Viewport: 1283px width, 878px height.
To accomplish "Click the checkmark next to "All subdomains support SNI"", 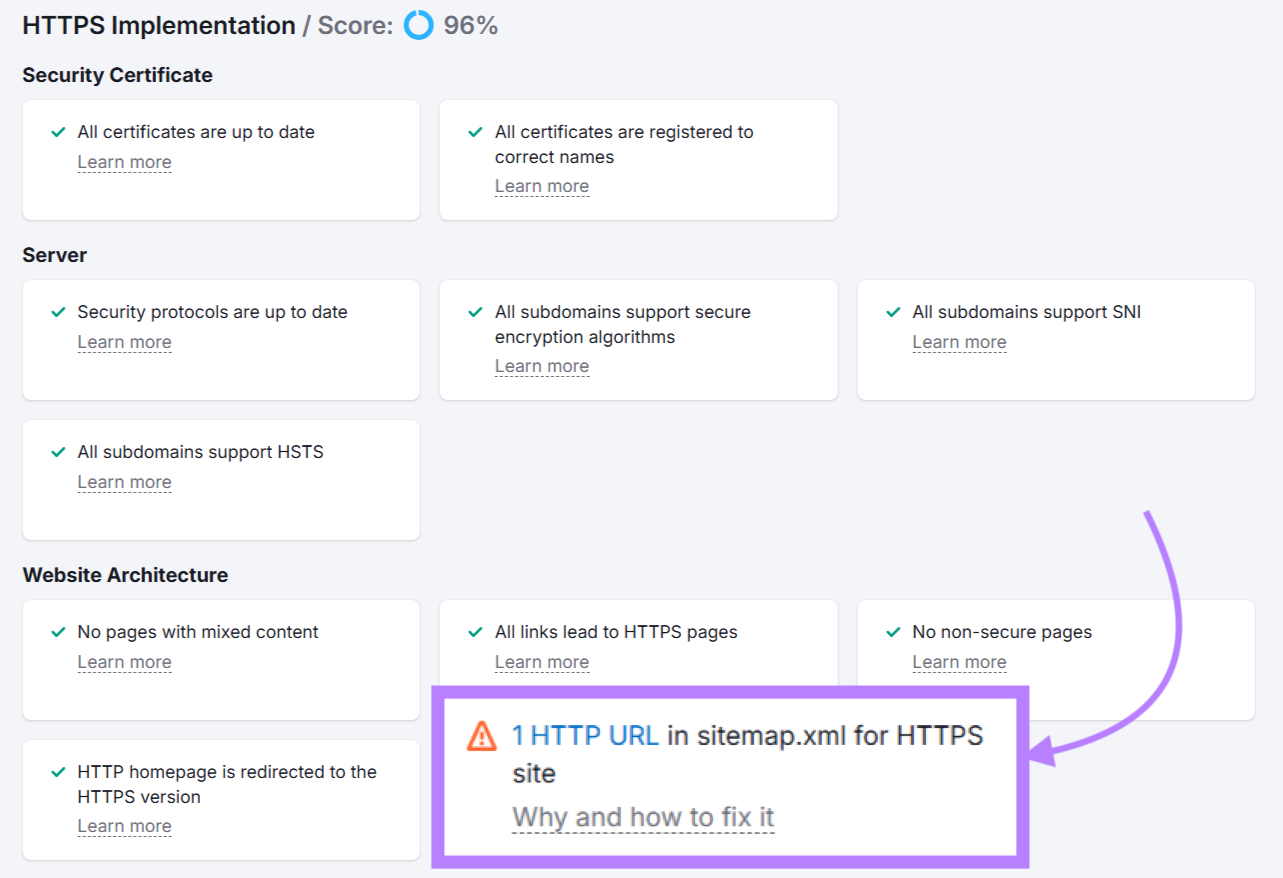I will click(x=891, y=312).
